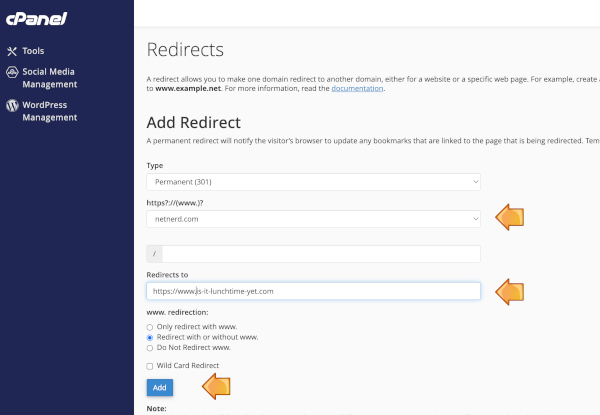Click the www.example.net bold text
600x415 pixels.
coord(188,88)
